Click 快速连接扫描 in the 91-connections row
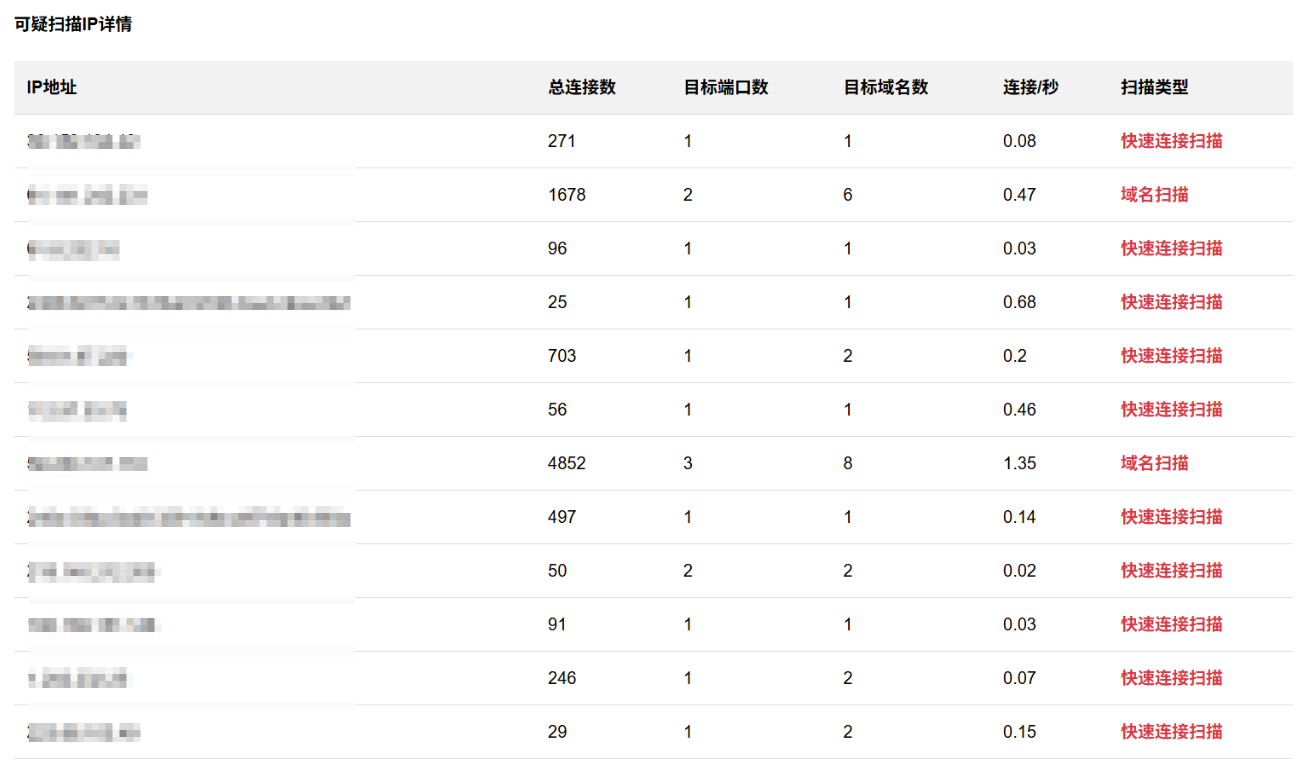1314x768 pixels. click(x=1172, y=624)
